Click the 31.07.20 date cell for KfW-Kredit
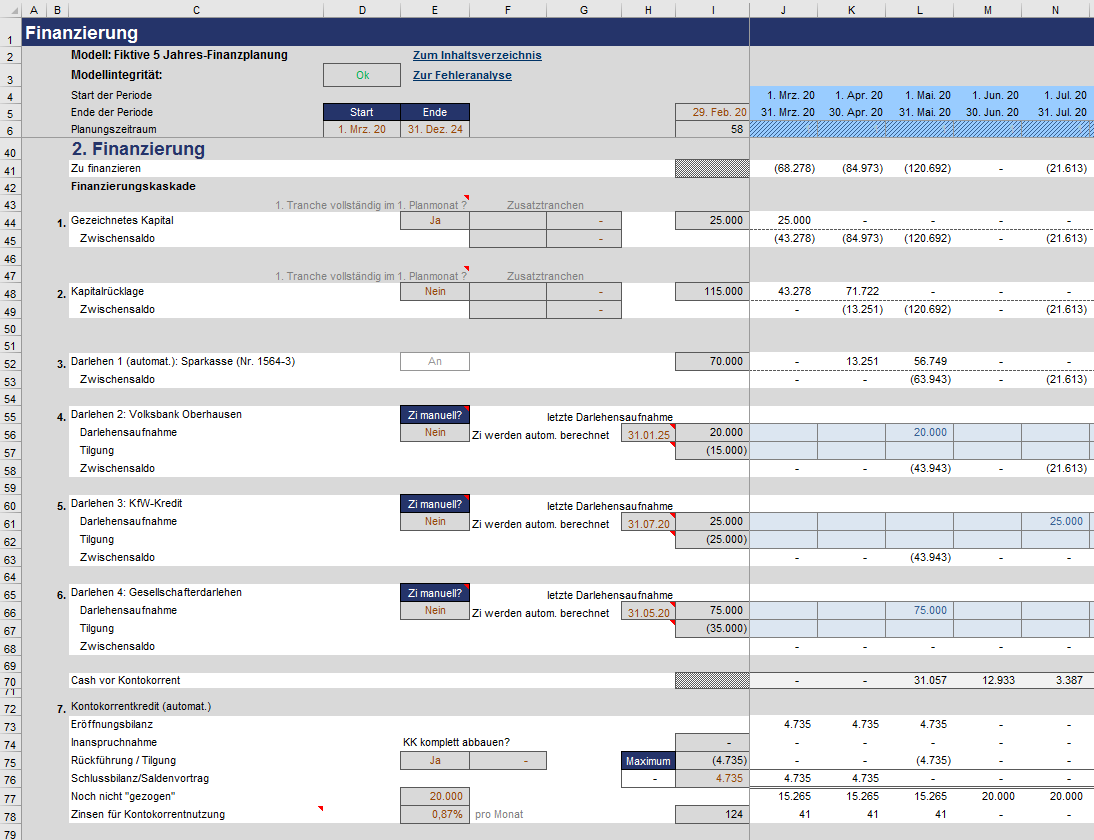This screenshot has width=1094, height=840. [648, 524]
